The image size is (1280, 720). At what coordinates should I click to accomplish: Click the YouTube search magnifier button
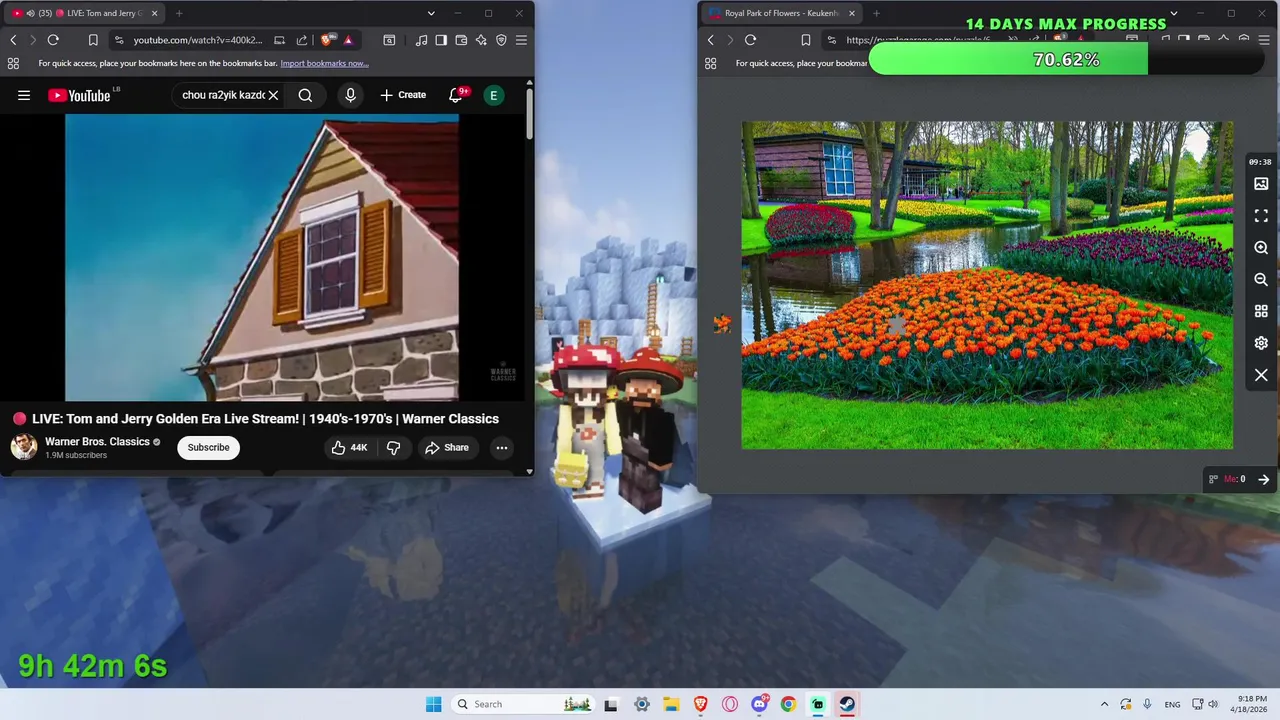pos(305,95)
